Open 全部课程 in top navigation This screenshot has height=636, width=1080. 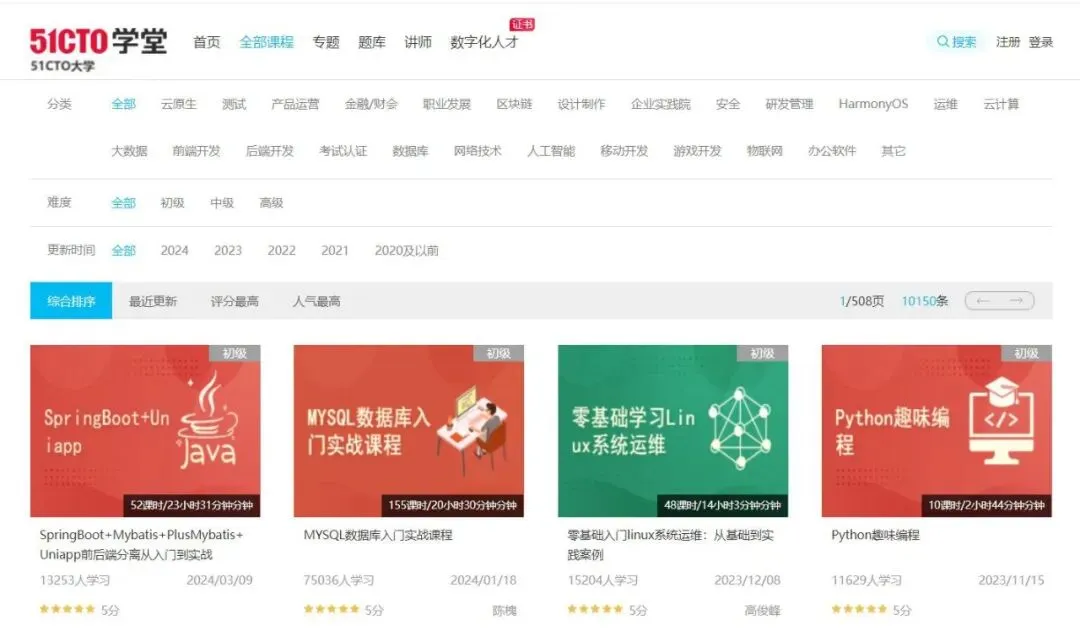pos(267,42)
